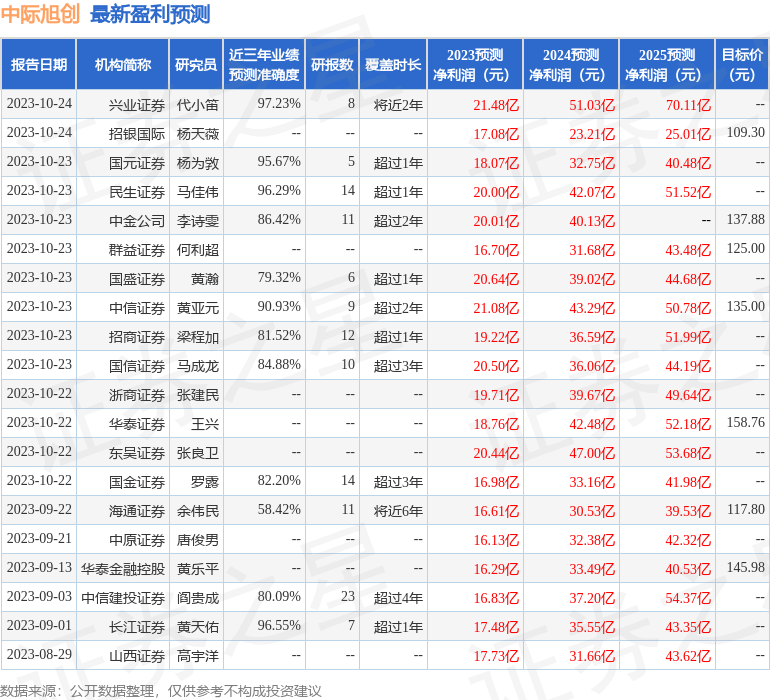This screenshot has height=700, width=770.
Task: Select the 机构简称 column header
Action: pos(123,64)
